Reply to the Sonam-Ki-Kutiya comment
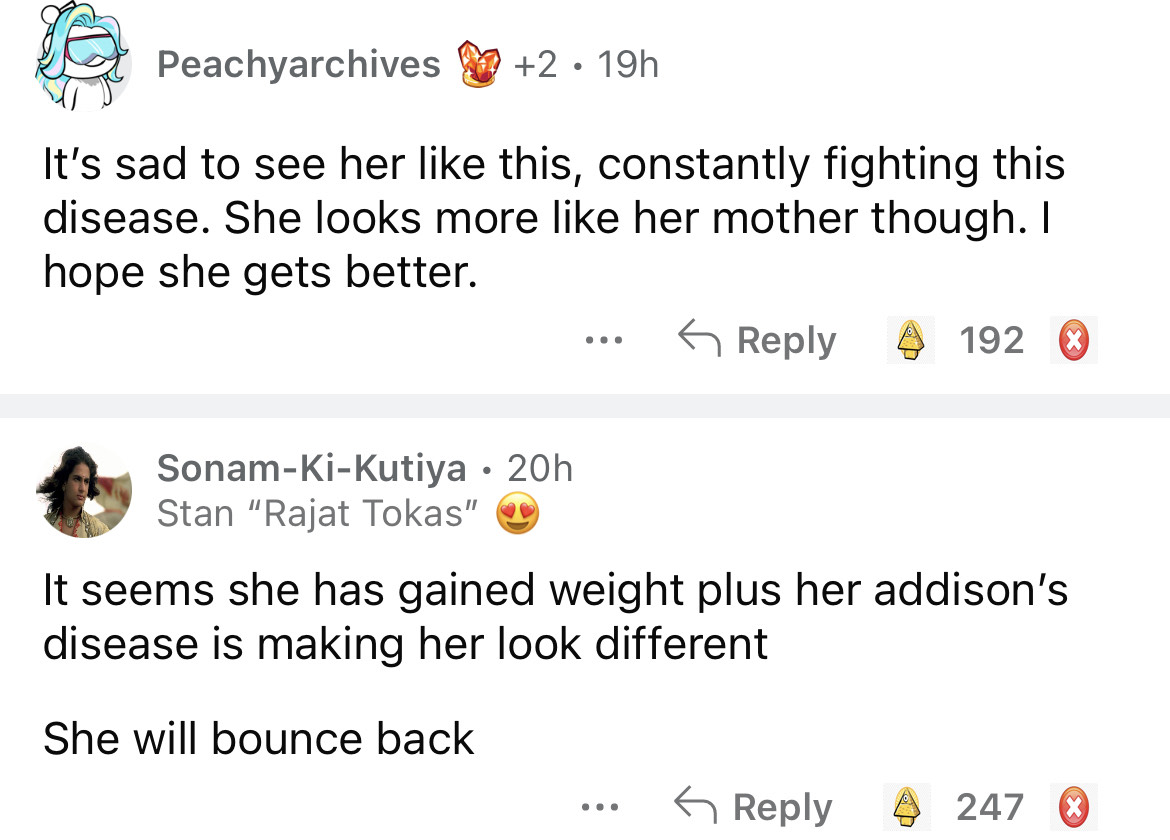1170x840 pixels. (x=753, y=806)
